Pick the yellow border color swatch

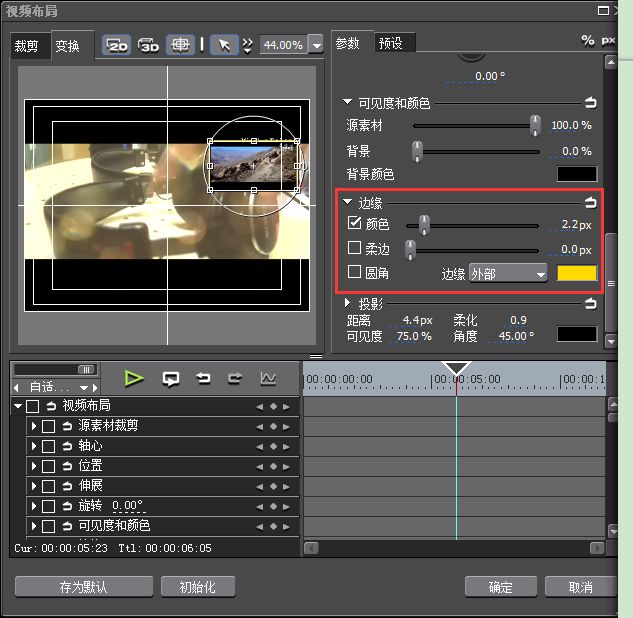[x=576, y=273]
